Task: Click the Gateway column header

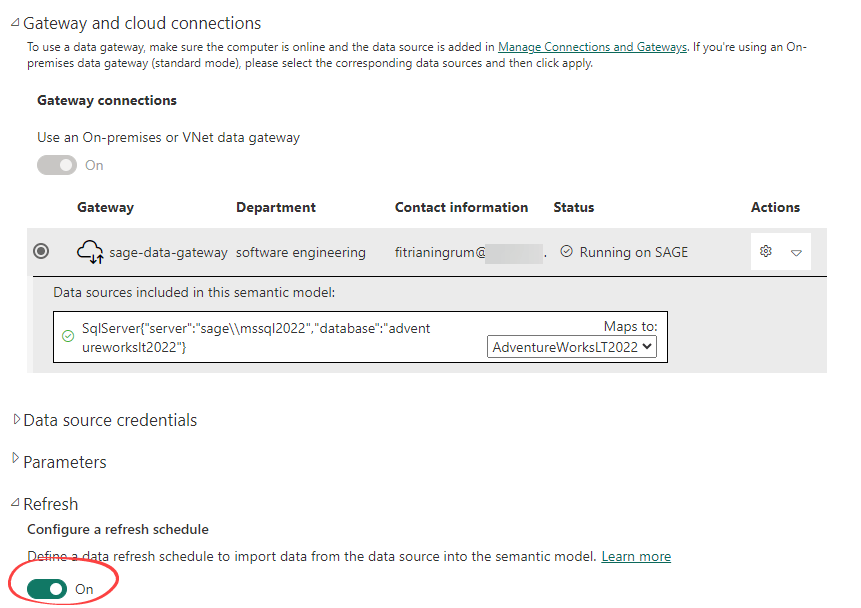Action: click(105, 208)
